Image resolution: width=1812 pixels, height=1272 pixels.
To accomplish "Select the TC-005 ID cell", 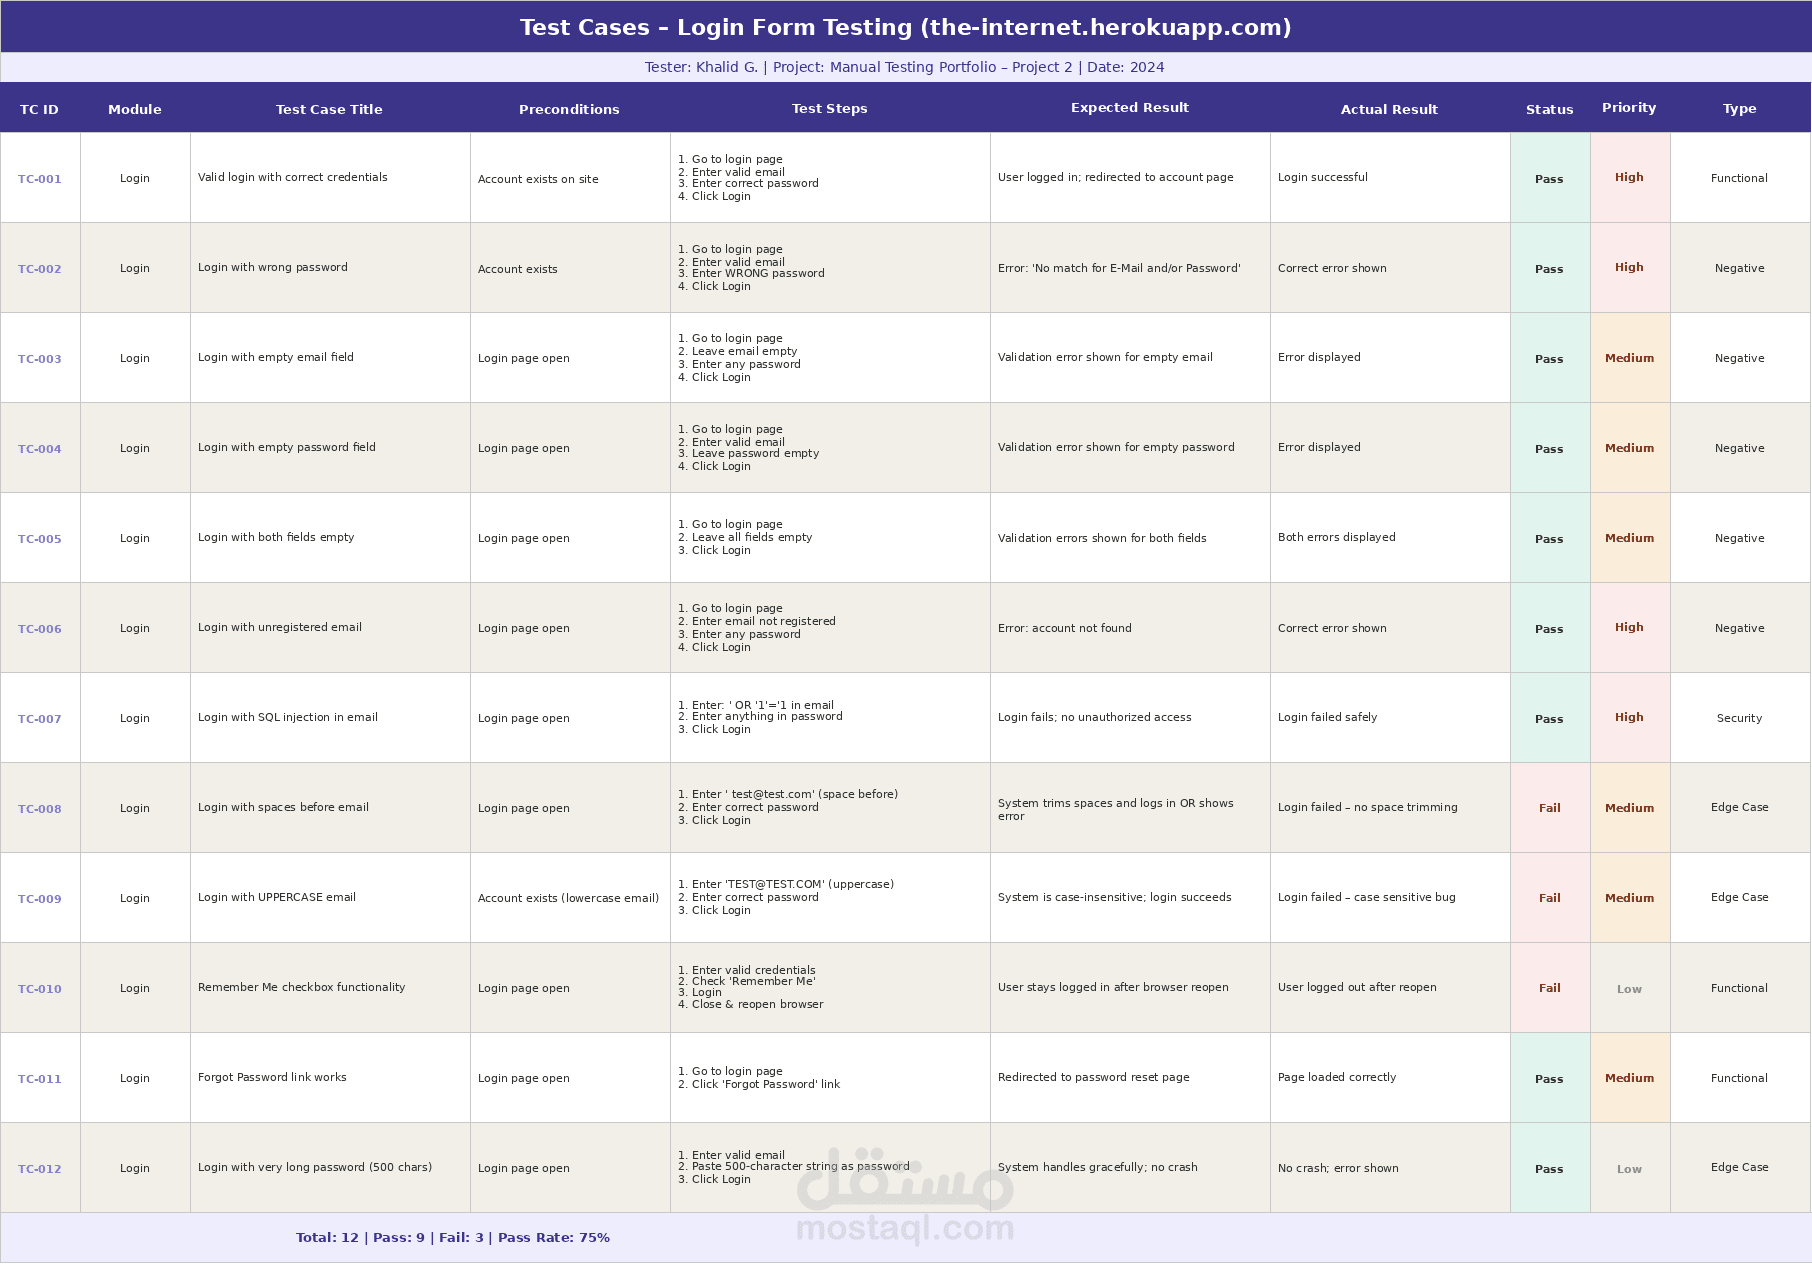I will (40, 538).
